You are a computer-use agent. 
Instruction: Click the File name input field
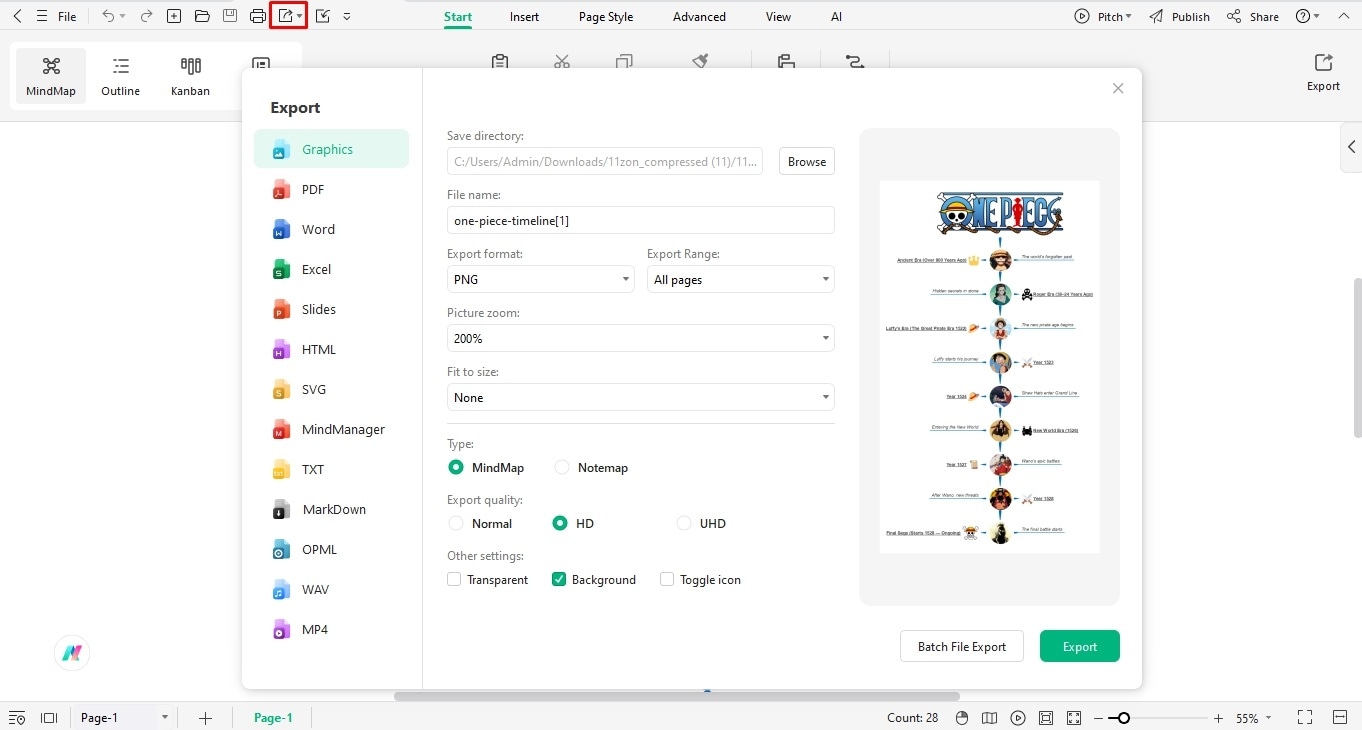tap(640, 220)
